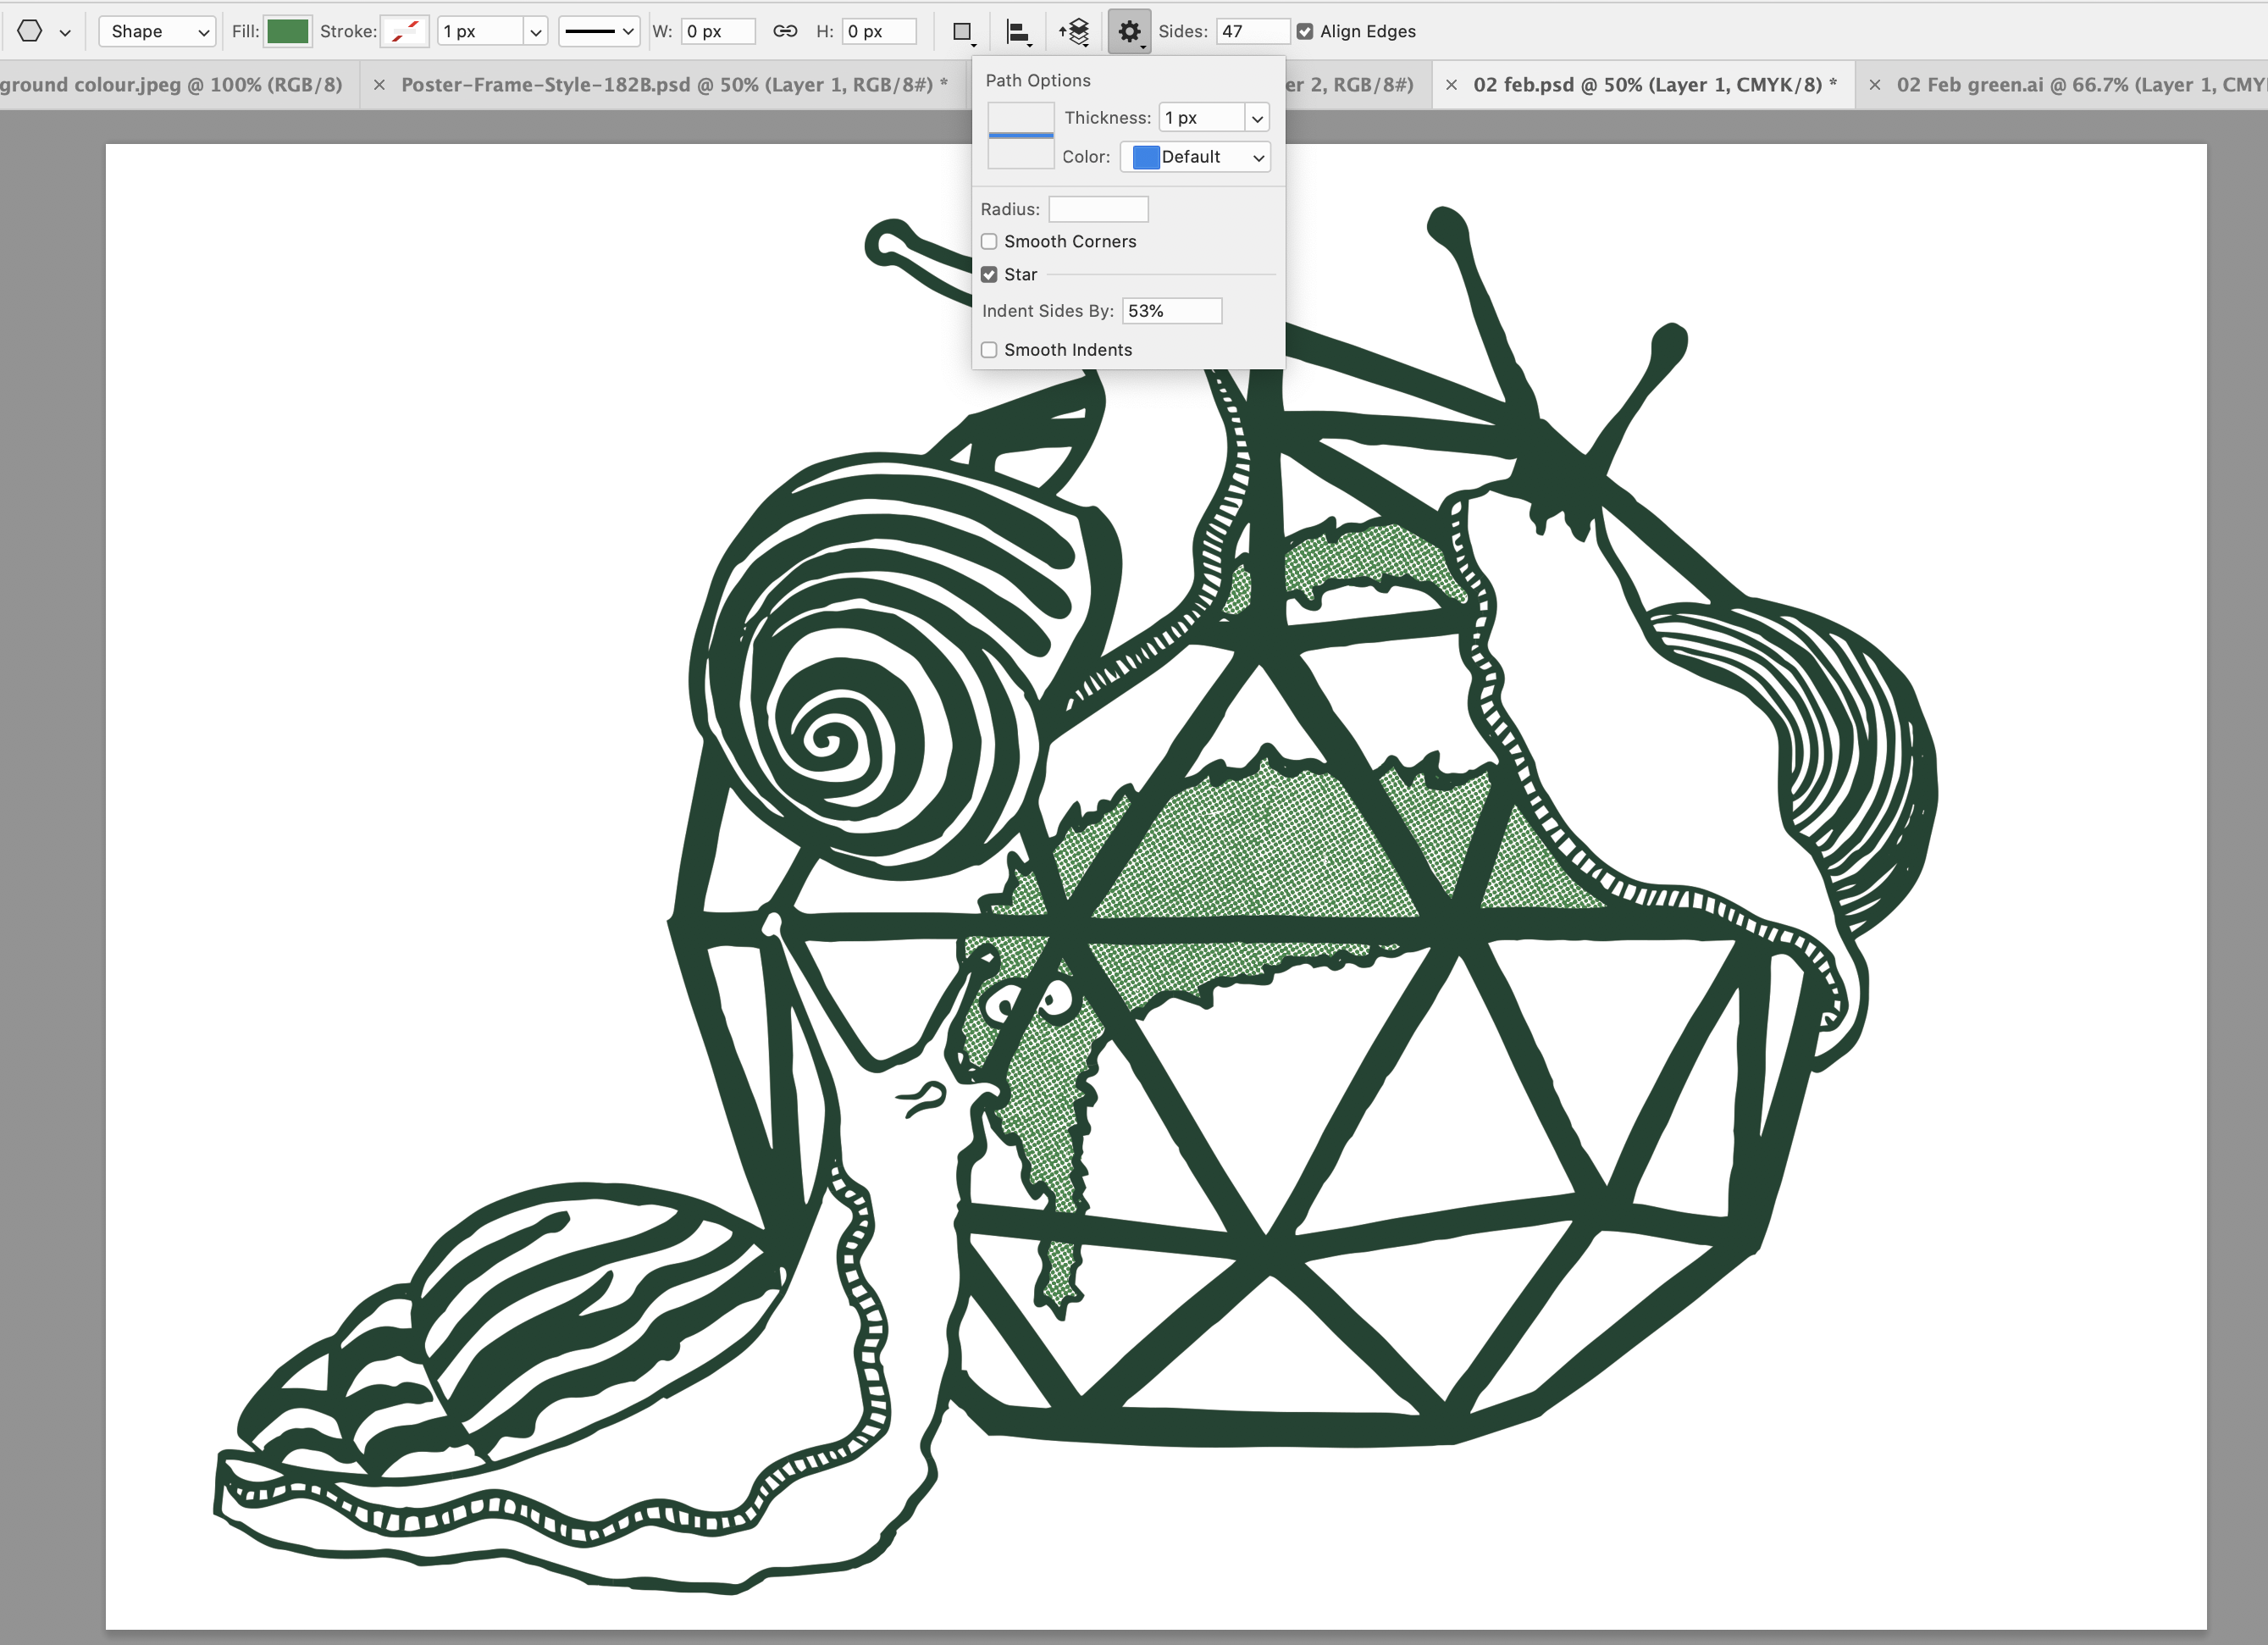The image size is (2268, 1645).
Task: Click the link width and height icon
Action: (785, 31)
